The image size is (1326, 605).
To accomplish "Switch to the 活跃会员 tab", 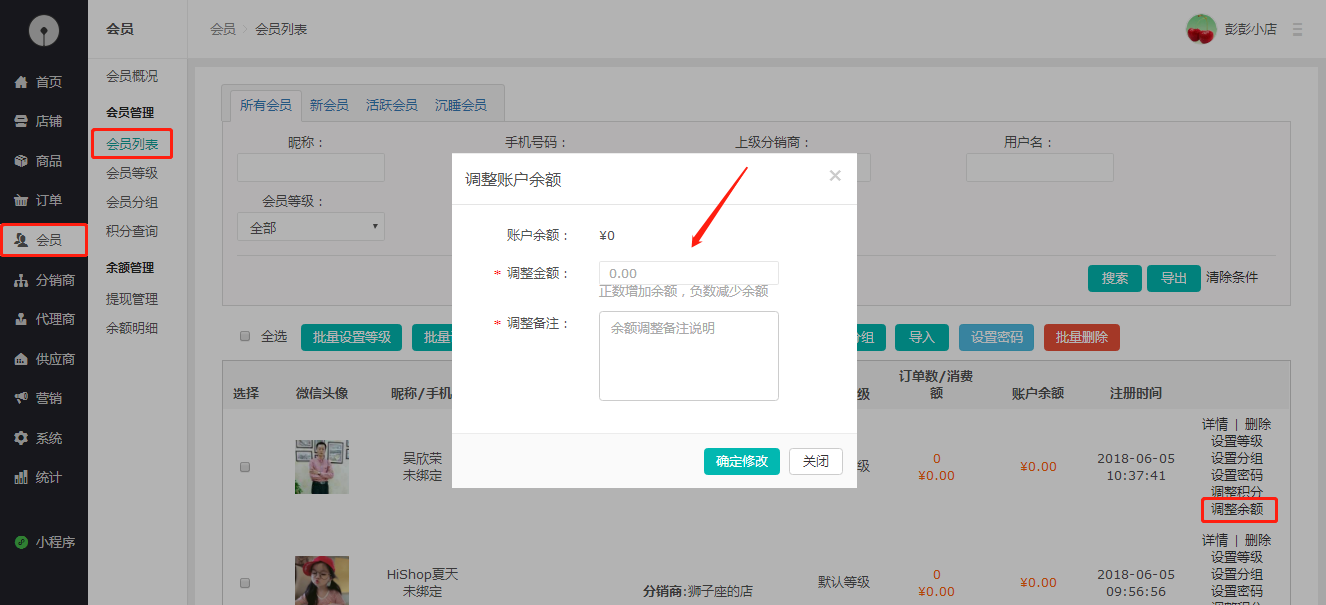I will pos(391,103).
